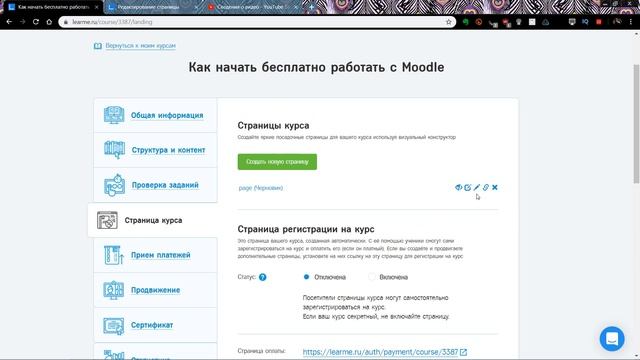
Task: Click the Страница регистрации на курс heading
Action: pos(306,229)
